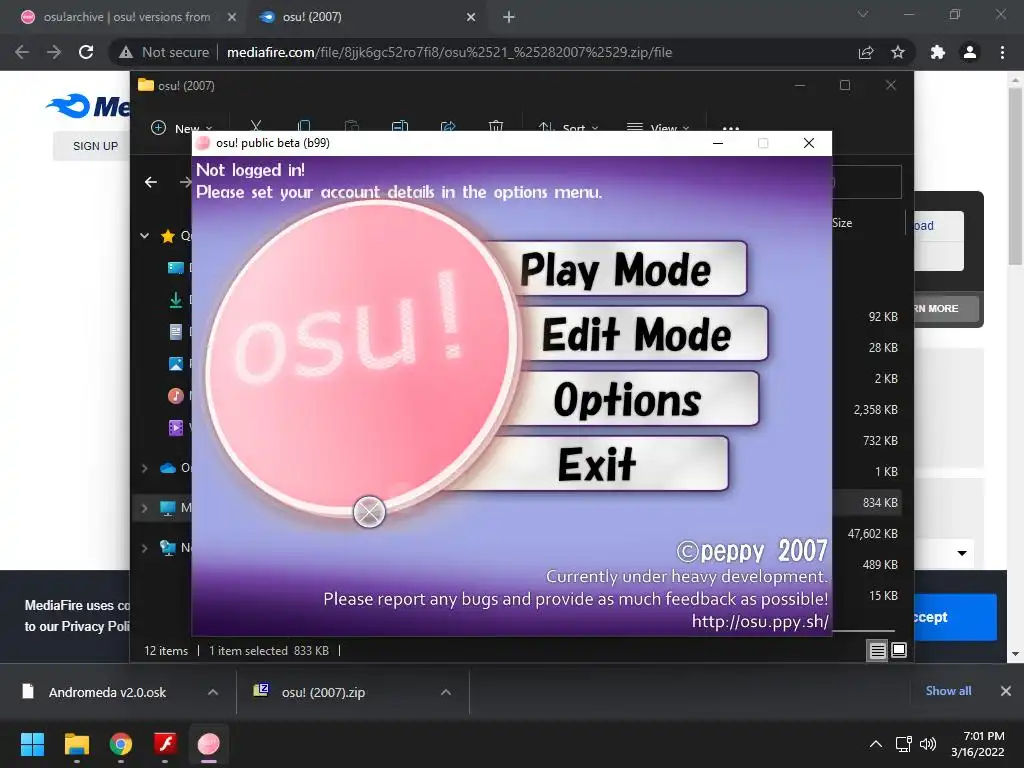
Task: Go back in Chrome browser
Action: click(x=22, y=52)
